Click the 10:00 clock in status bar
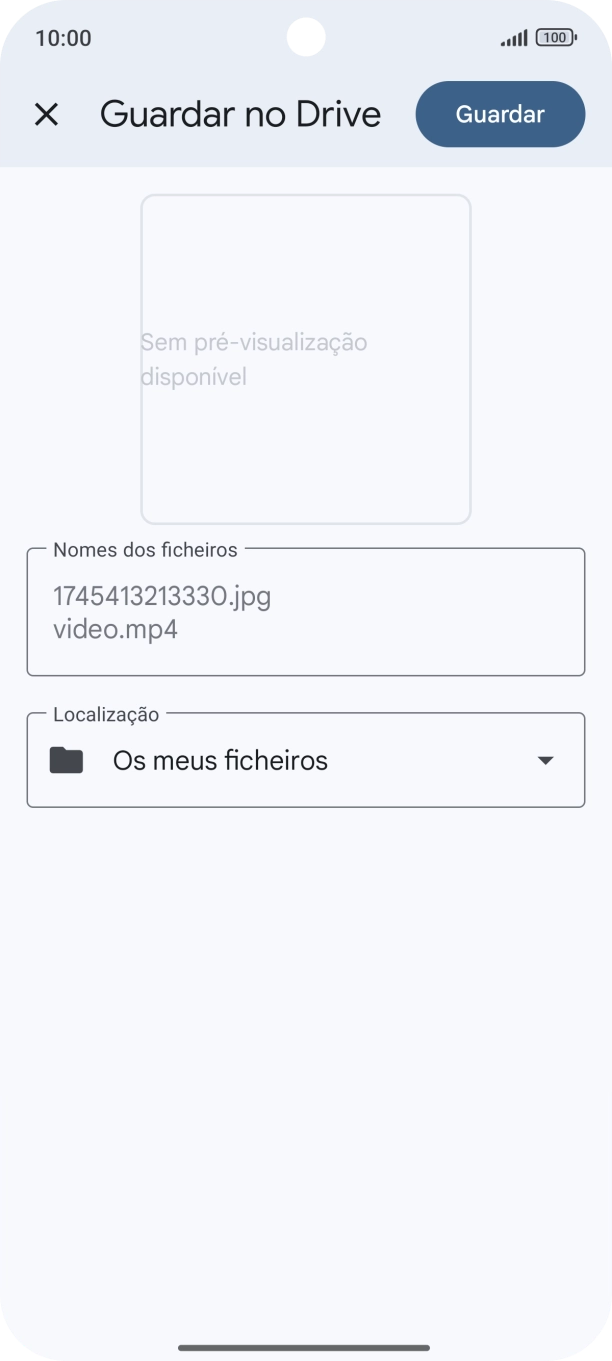Image resolution: width=612 pixels, height=1361 pixels. pos(63,38)
